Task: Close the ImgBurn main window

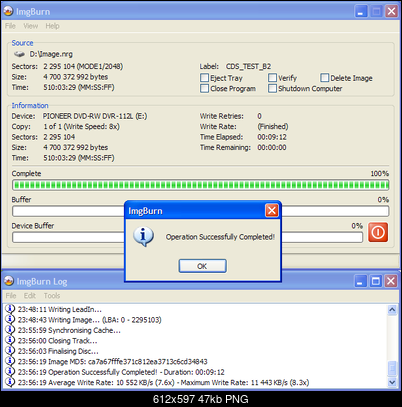Action: pos(391,11)
